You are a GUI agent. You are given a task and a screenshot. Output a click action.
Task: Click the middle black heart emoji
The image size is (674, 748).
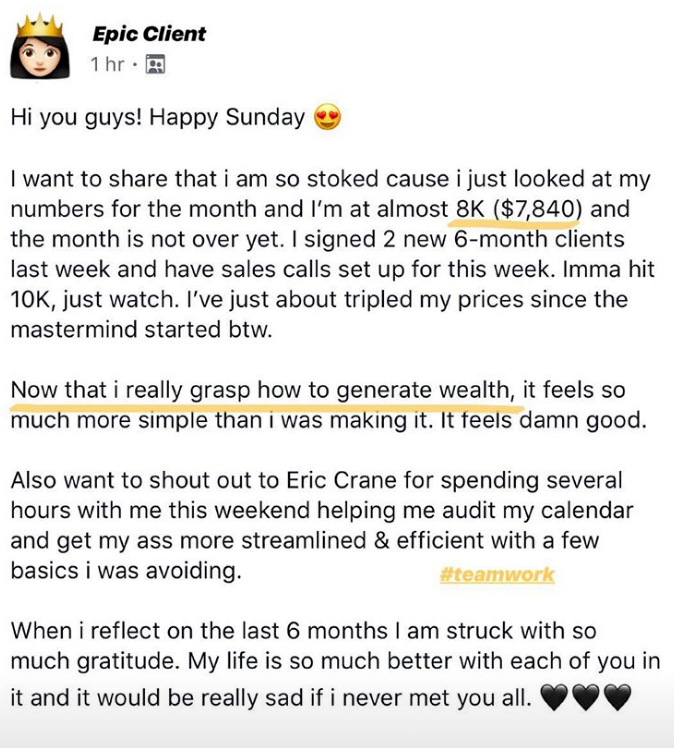pyautogui.click(x=586, y=697)
